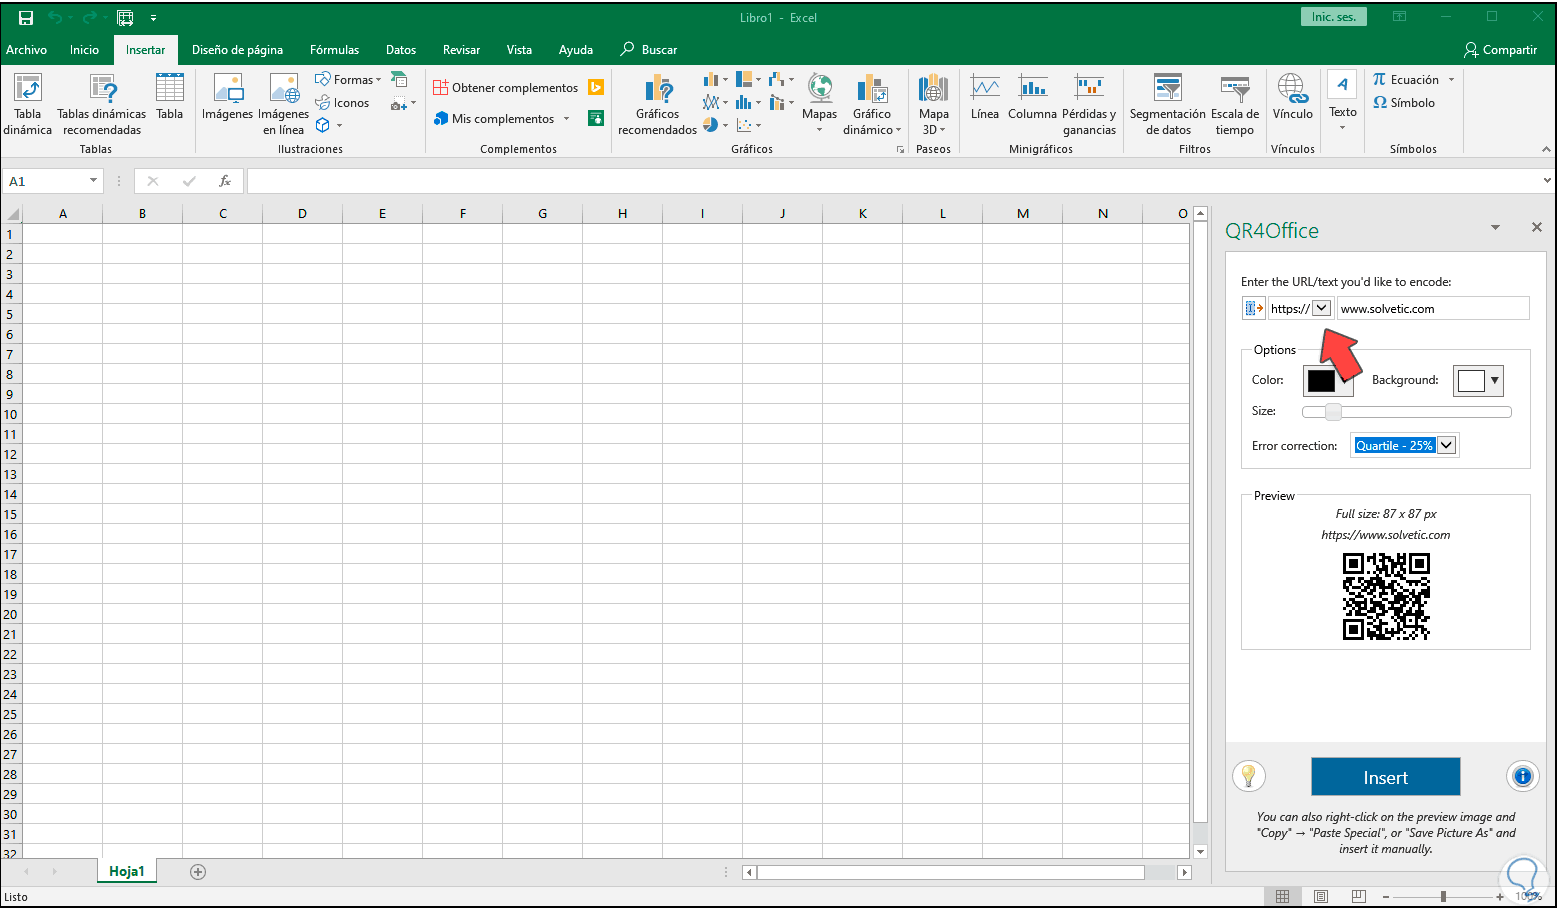Insert pictures via the Imágenes icon

coord(227,97)
